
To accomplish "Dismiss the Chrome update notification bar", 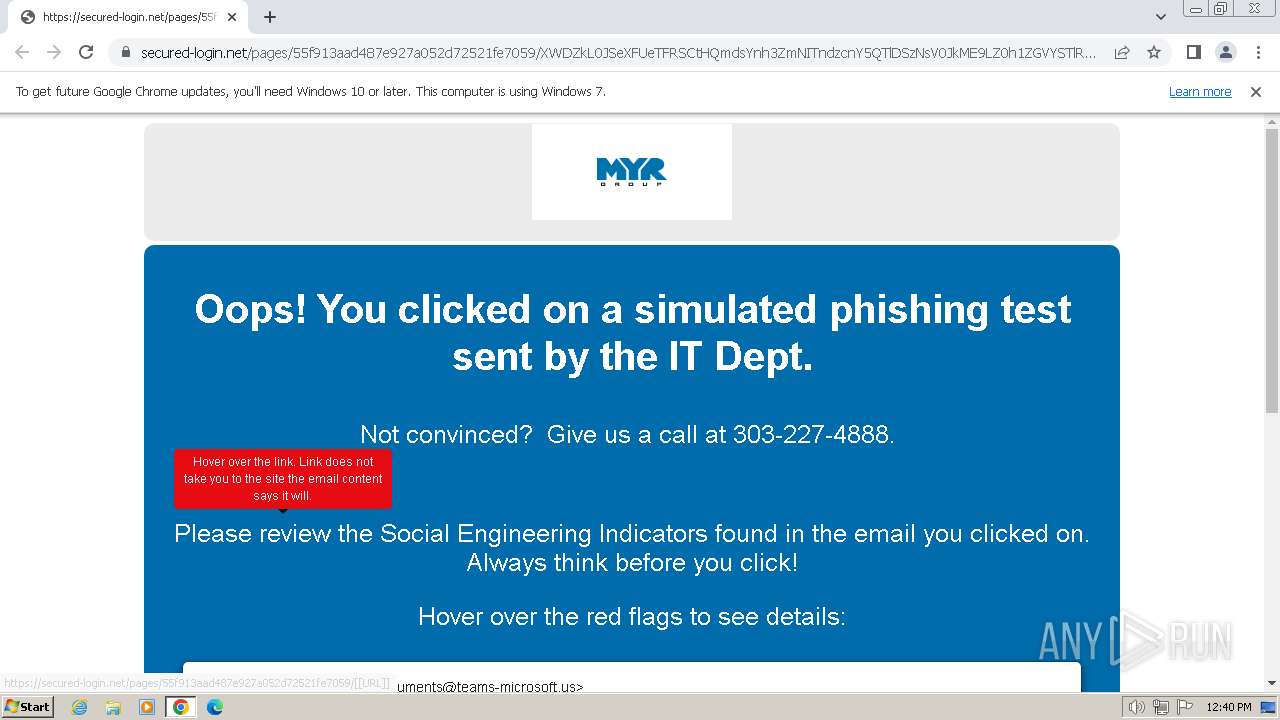I will click(x=1256, y=91).
